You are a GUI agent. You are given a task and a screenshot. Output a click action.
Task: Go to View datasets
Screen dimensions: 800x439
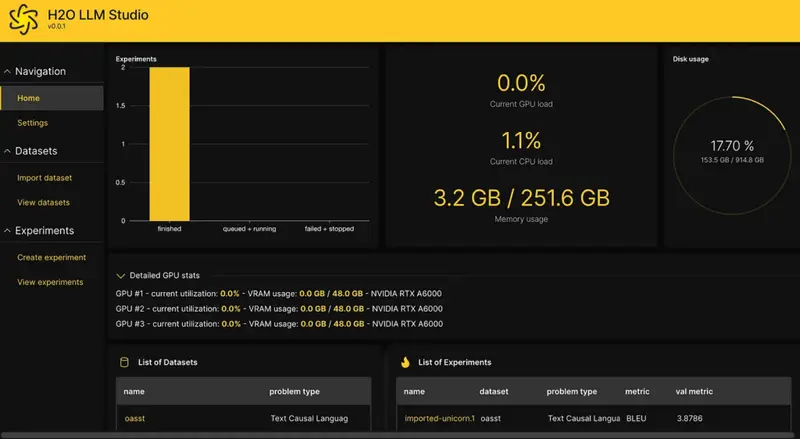click(x=43, y=203)
